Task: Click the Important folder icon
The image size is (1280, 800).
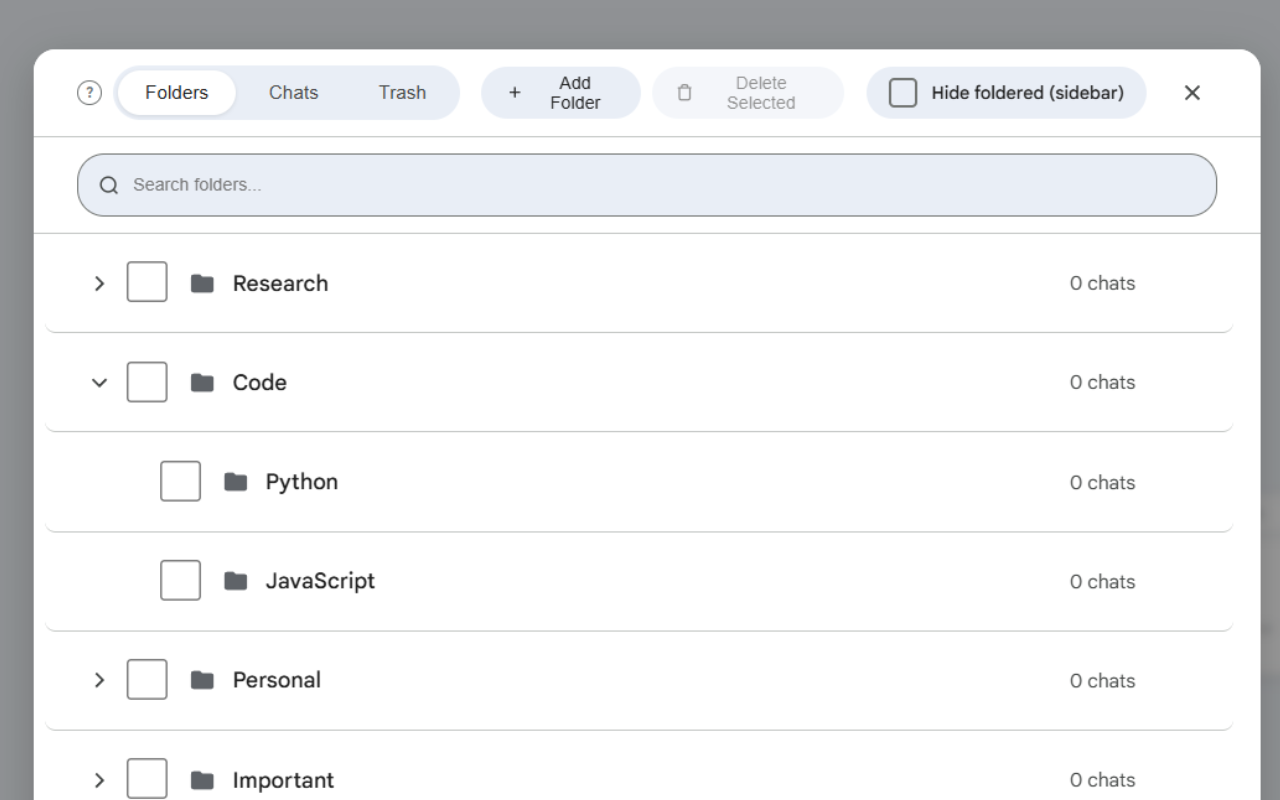Action: pyautogui.click(x=203, y=780)
